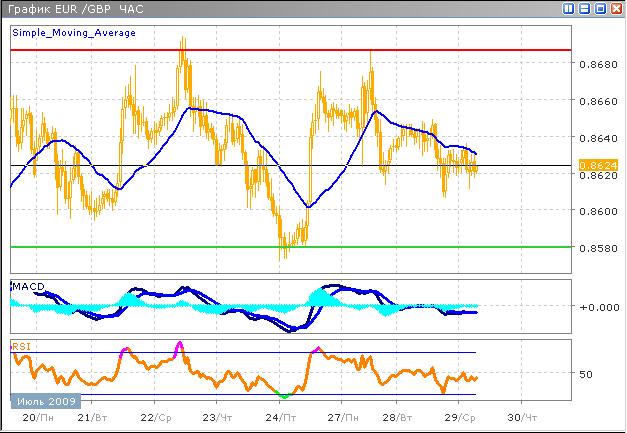
Task: Click the 27/Пн date on time axis
Action: coord(339,416)
